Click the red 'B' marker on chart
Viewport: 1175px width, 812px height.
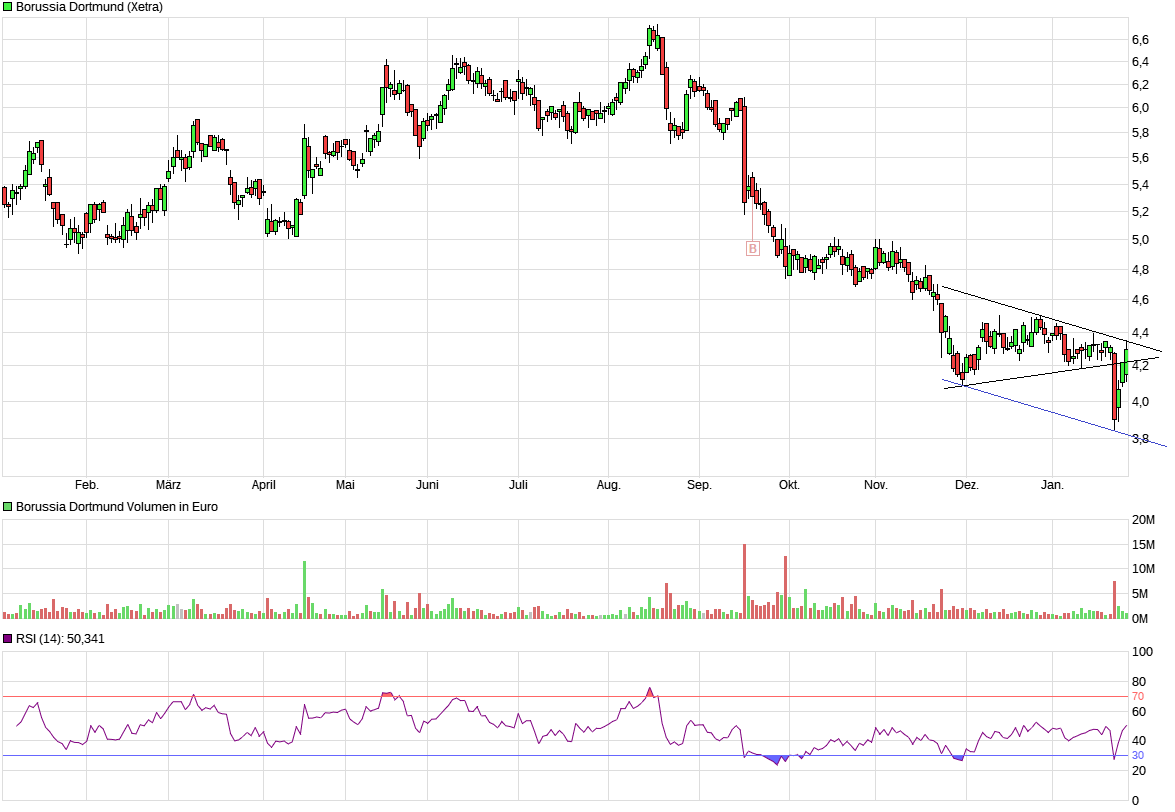752,248
